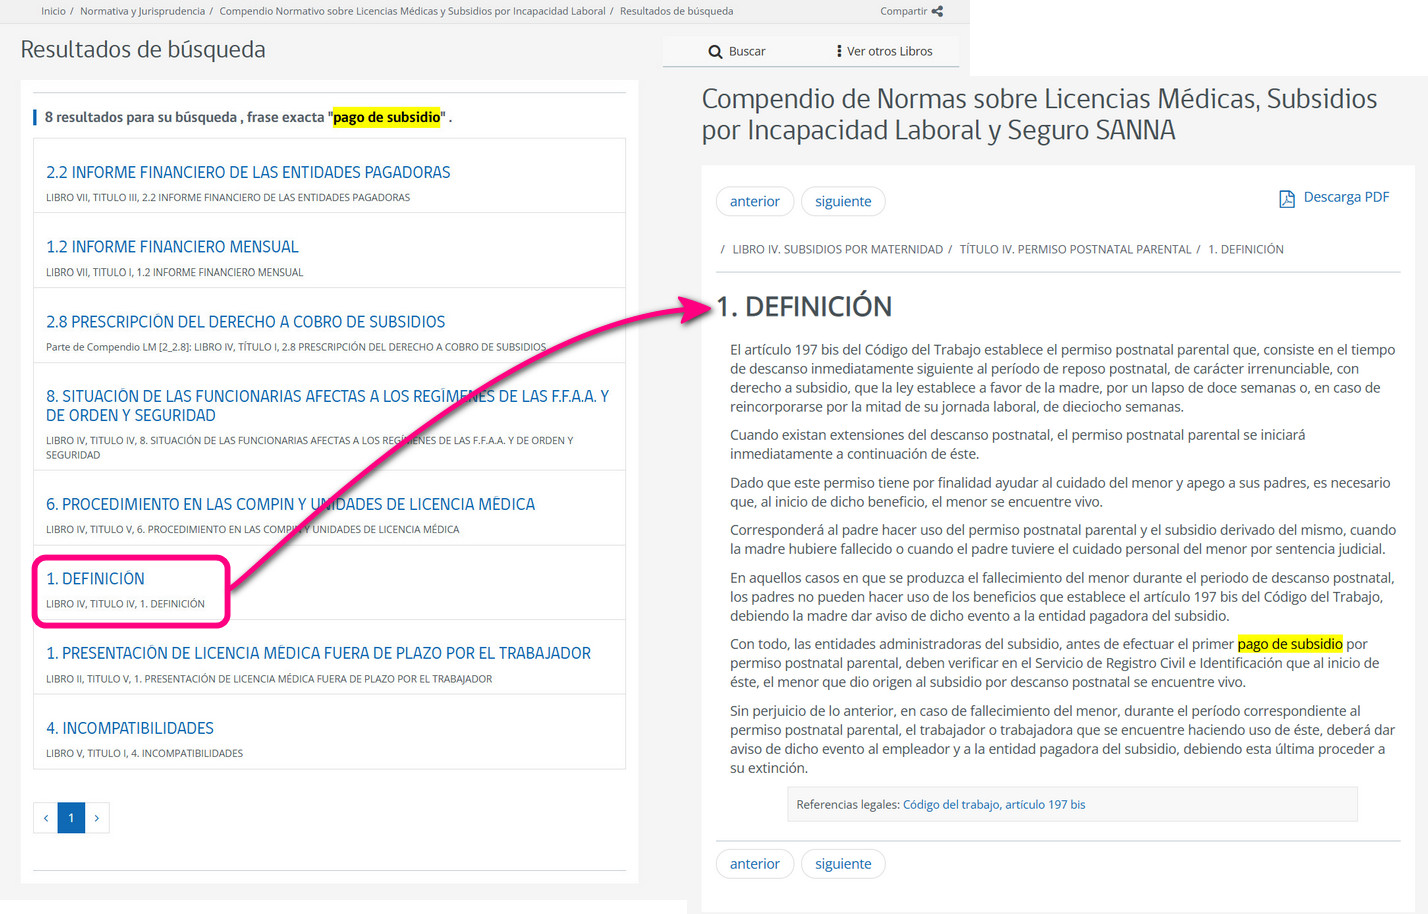The height and width of the screenshot is (914, 1428).
Task: Click the top siguiente button
Action: pos(843,201)
